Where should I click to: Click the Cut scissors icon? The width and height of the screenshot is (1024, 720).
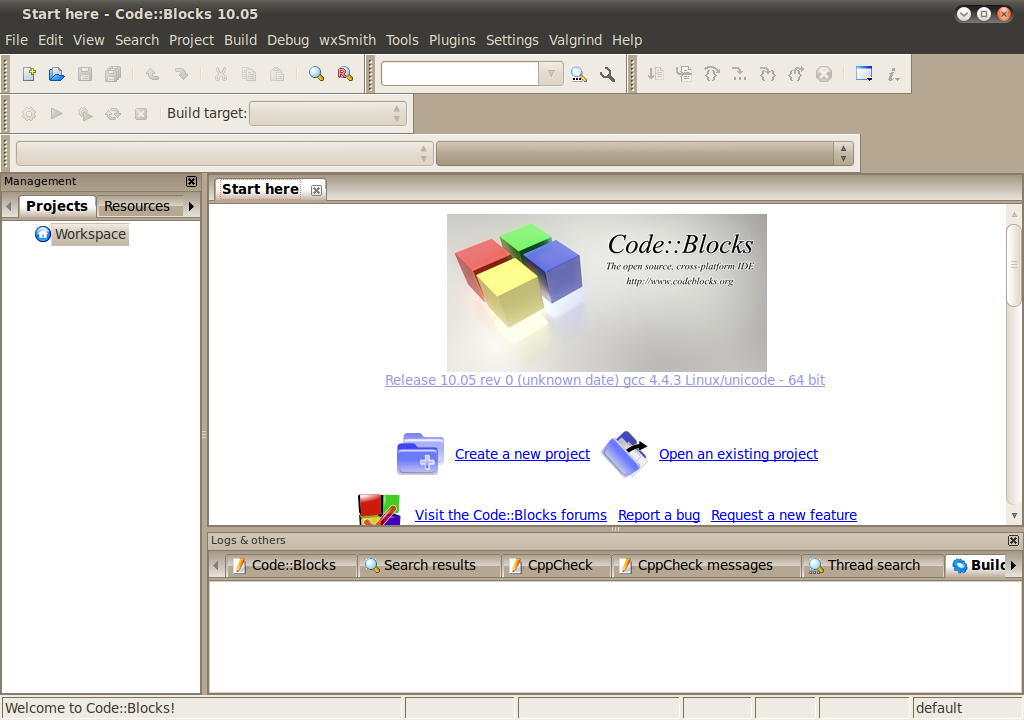point(221,74)
